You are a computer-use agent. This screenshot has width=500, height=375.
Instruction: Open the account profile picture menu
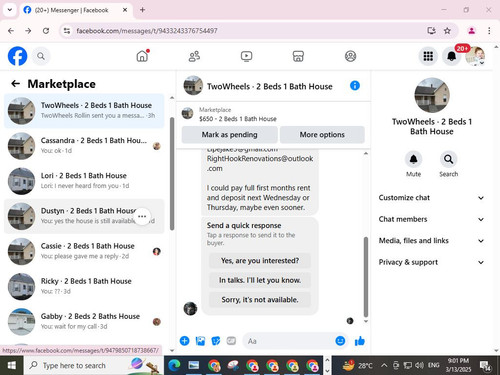pyautogui.click(x=475, y=56)
